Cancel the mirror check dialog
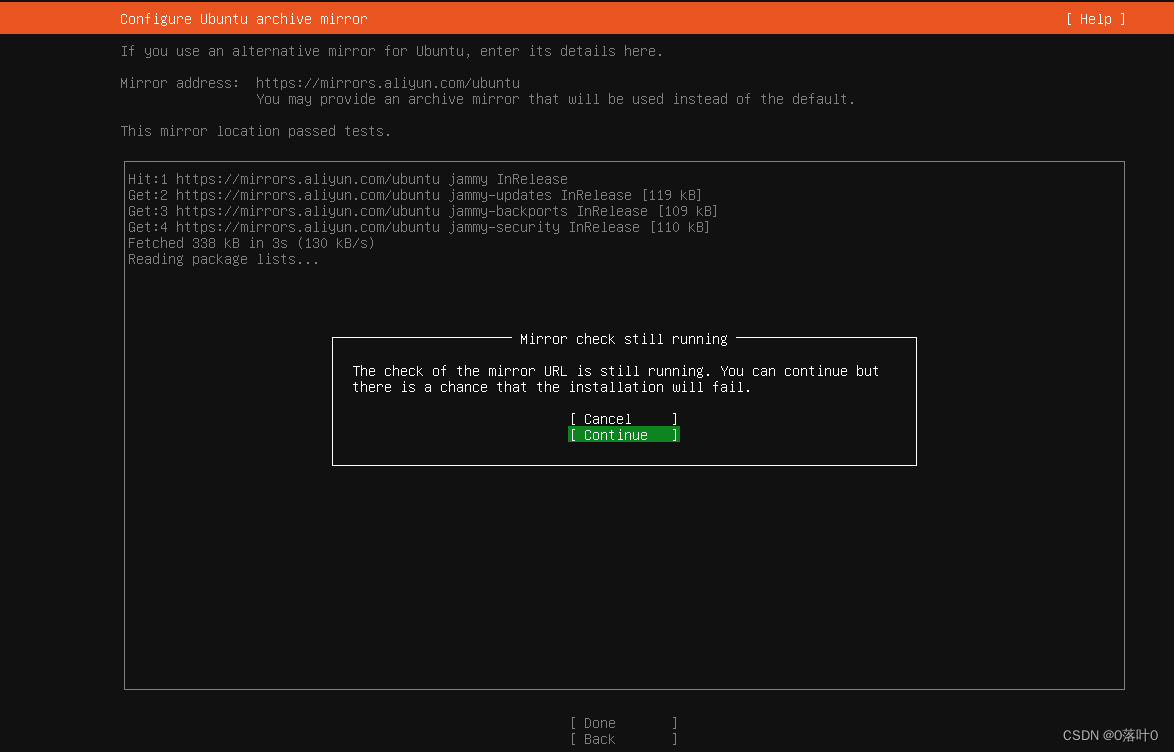 pos(624,419)
